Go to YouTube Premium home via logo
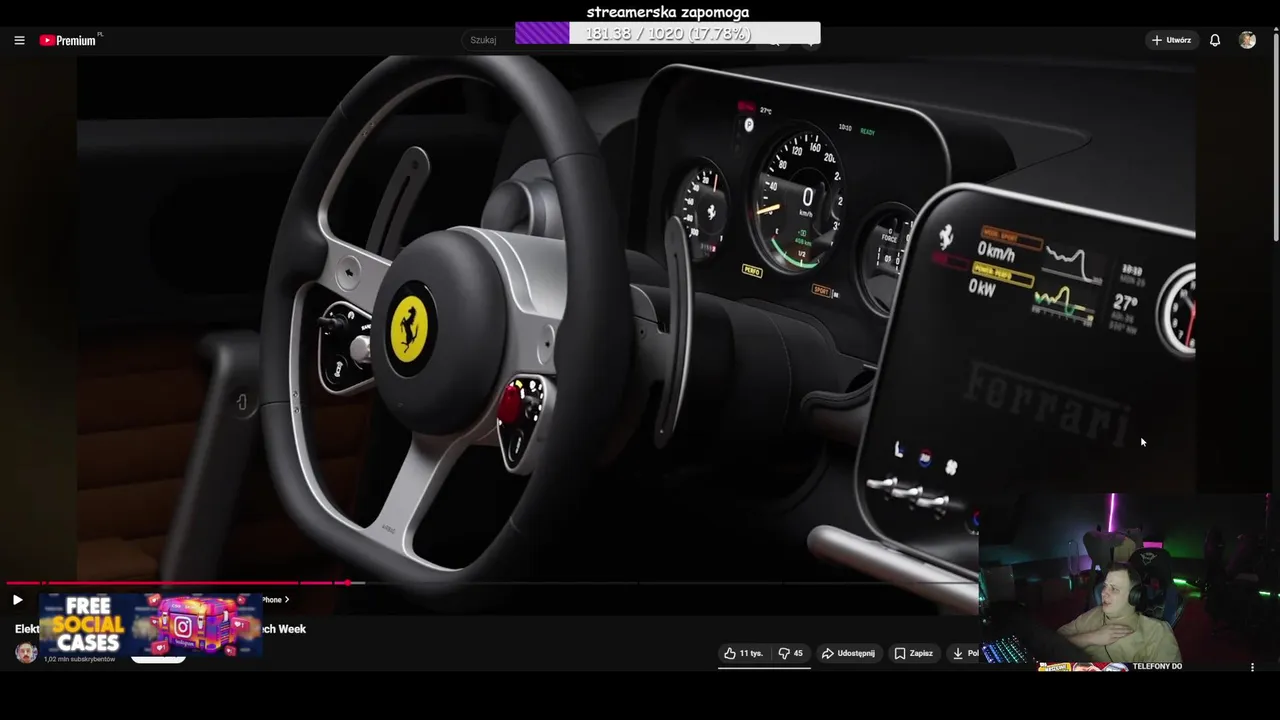1280x720 pixels. click(70, 40)
